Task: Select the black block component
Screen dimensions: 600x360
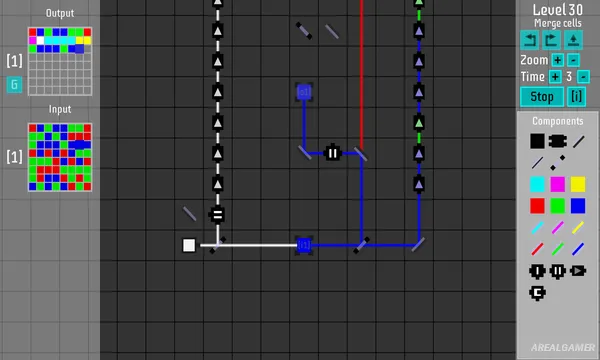Action: 537,141
